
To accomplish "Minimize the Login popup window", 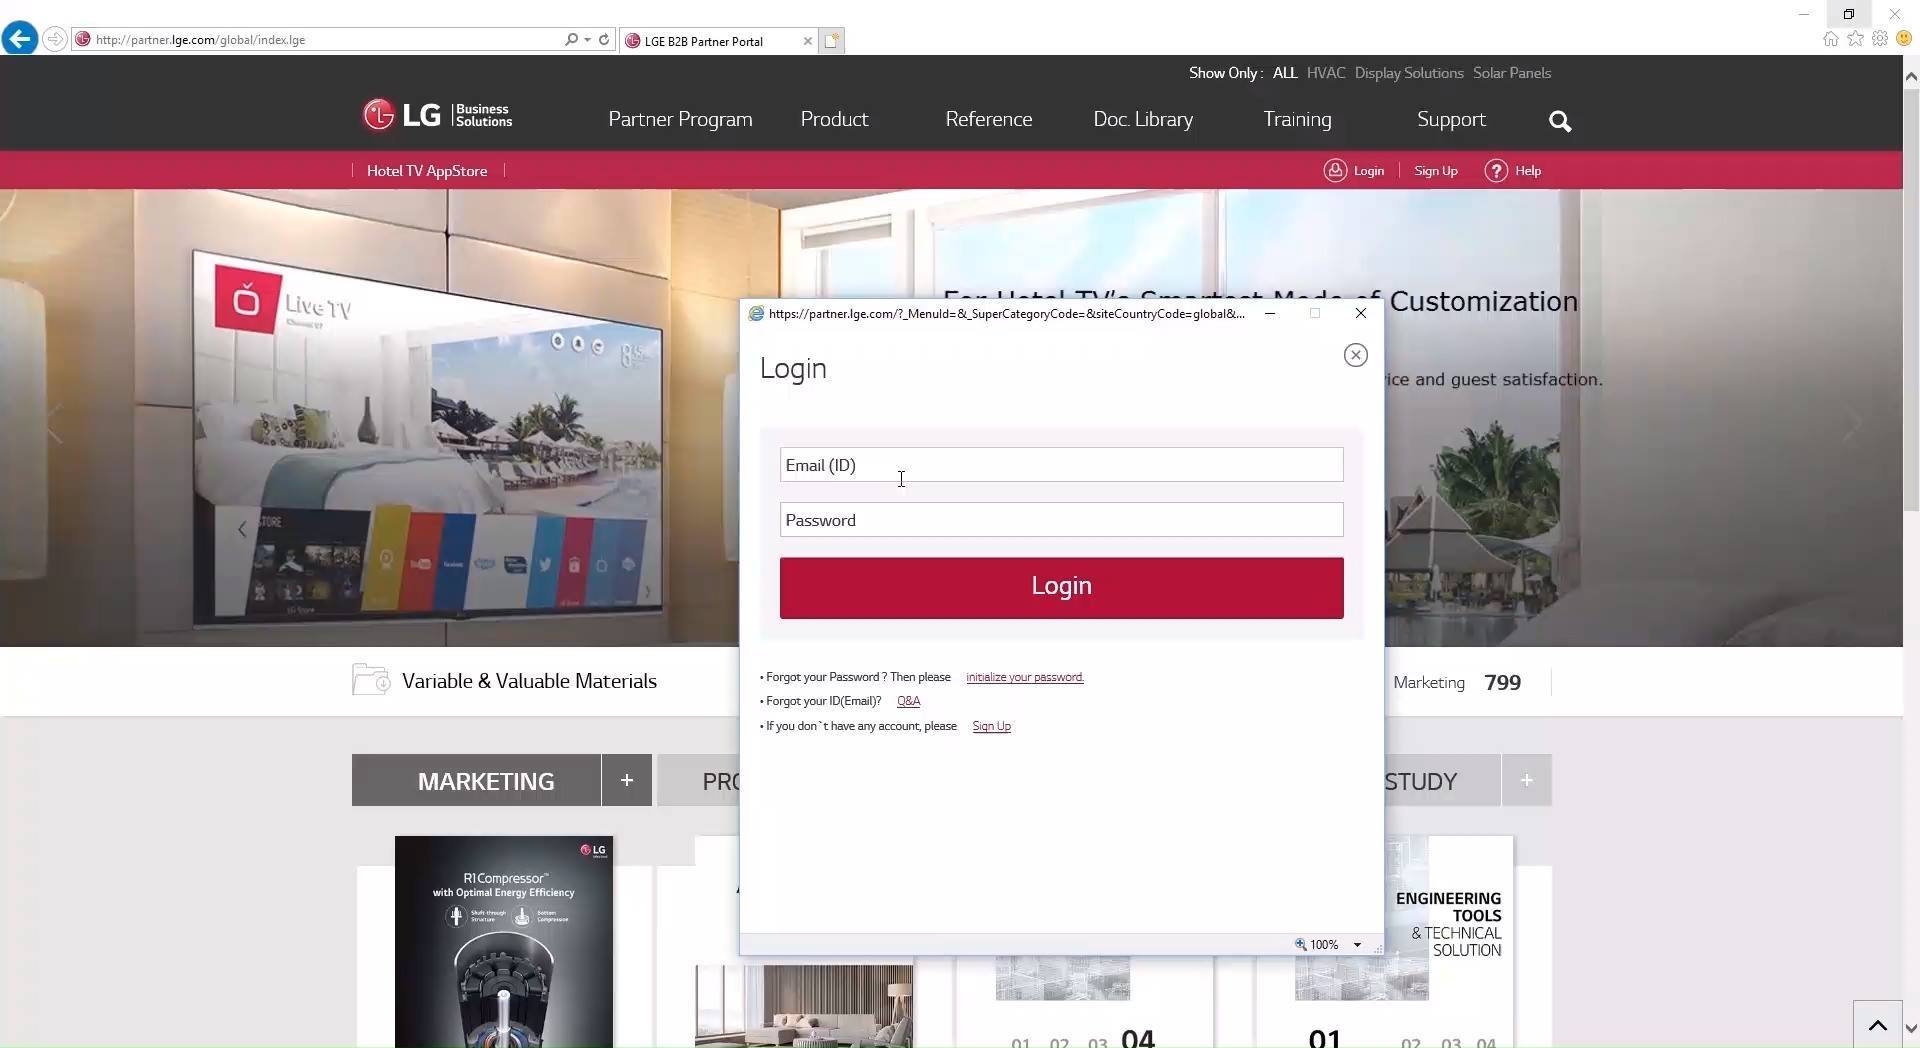I will click(x=1269, y=313).
